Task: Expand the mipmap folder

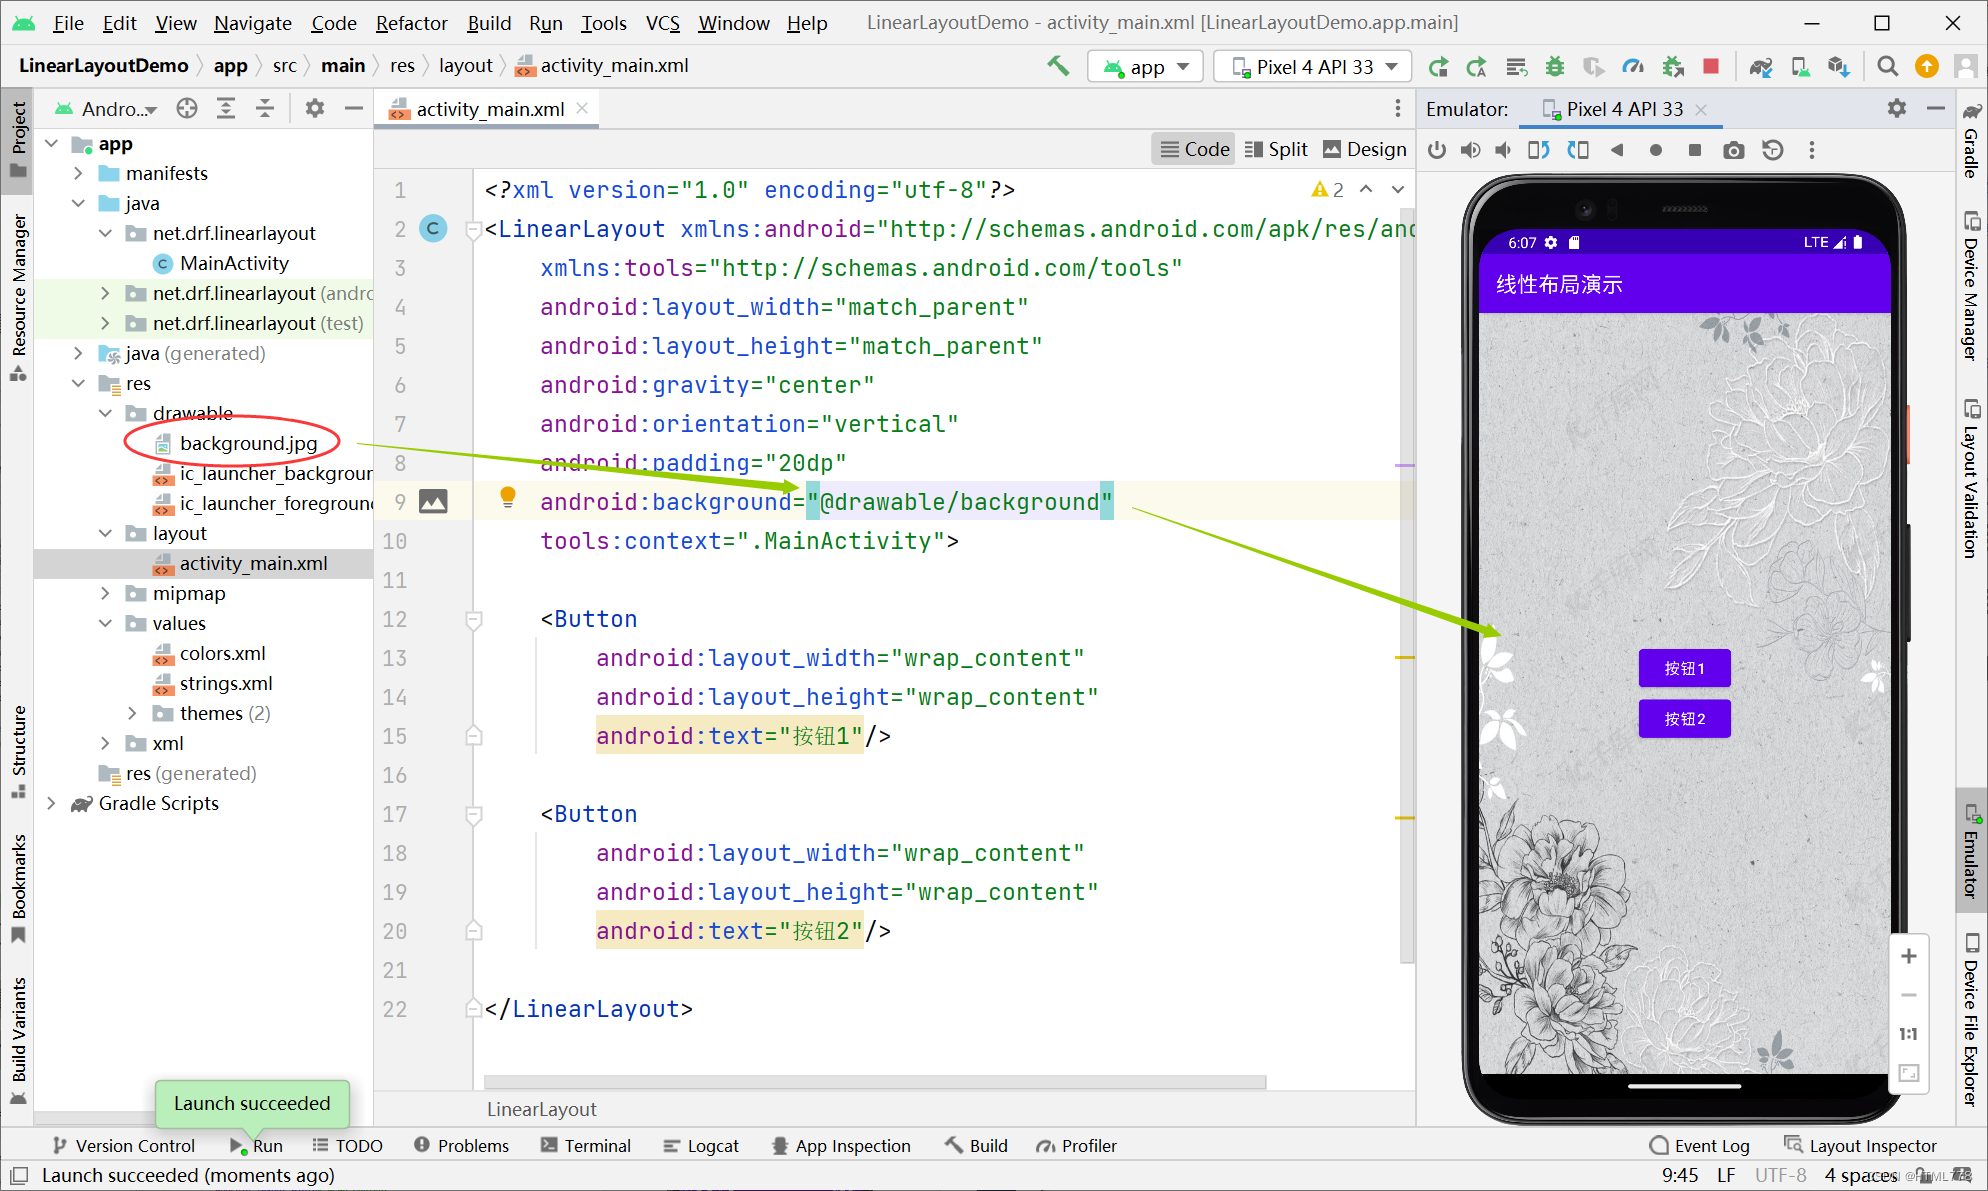Action: (x=105, y=593)
